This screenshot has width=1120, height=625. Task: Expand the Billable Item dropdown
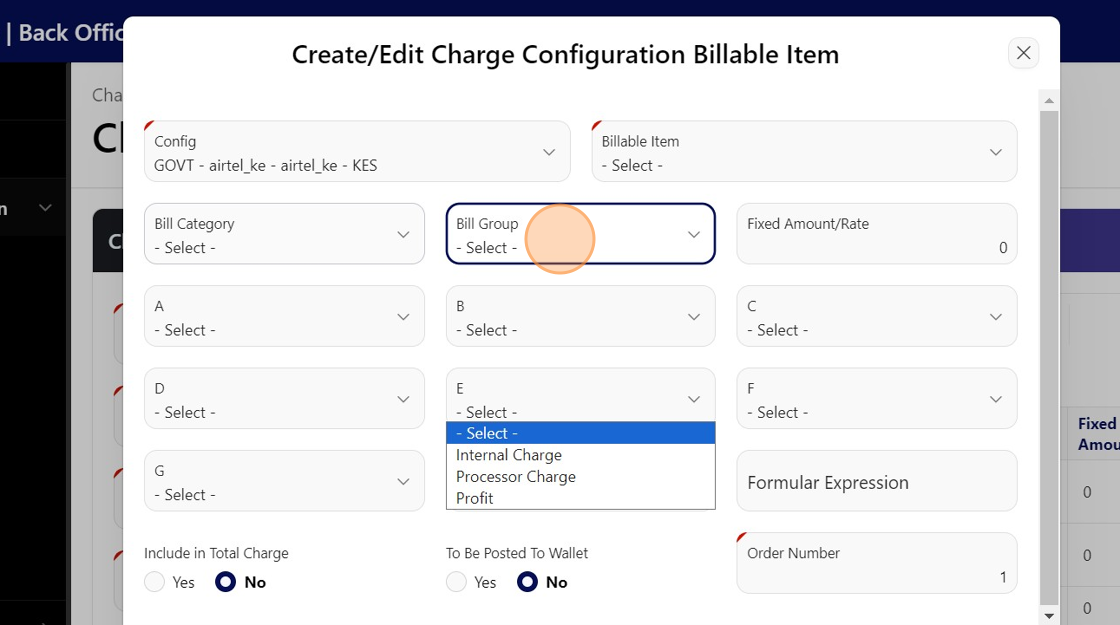point(804,152)
